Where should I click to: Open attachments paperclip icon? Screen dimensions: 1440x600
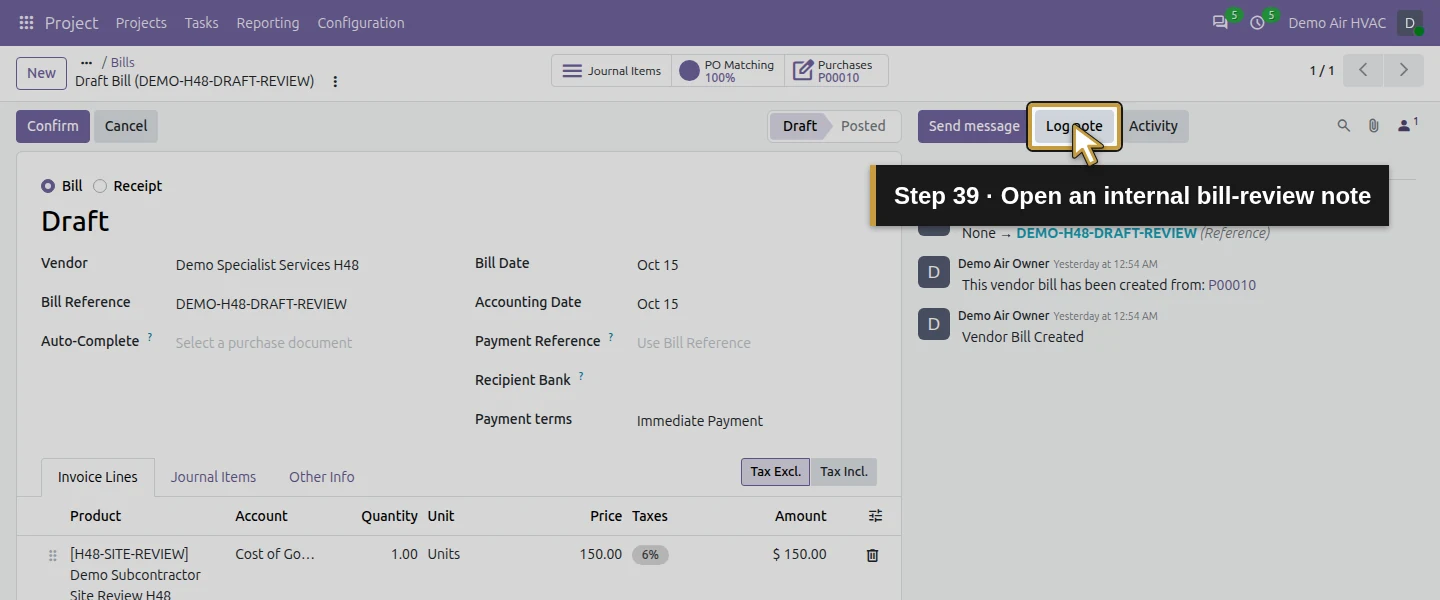pos(1374,126)
